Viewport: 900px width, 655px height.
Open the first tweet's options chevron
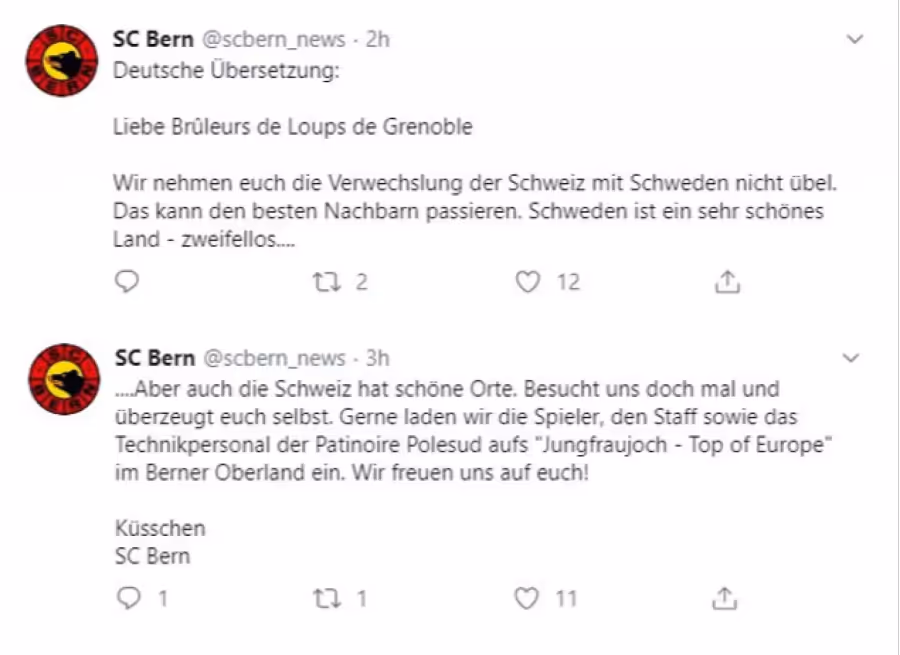coord(855,39)
